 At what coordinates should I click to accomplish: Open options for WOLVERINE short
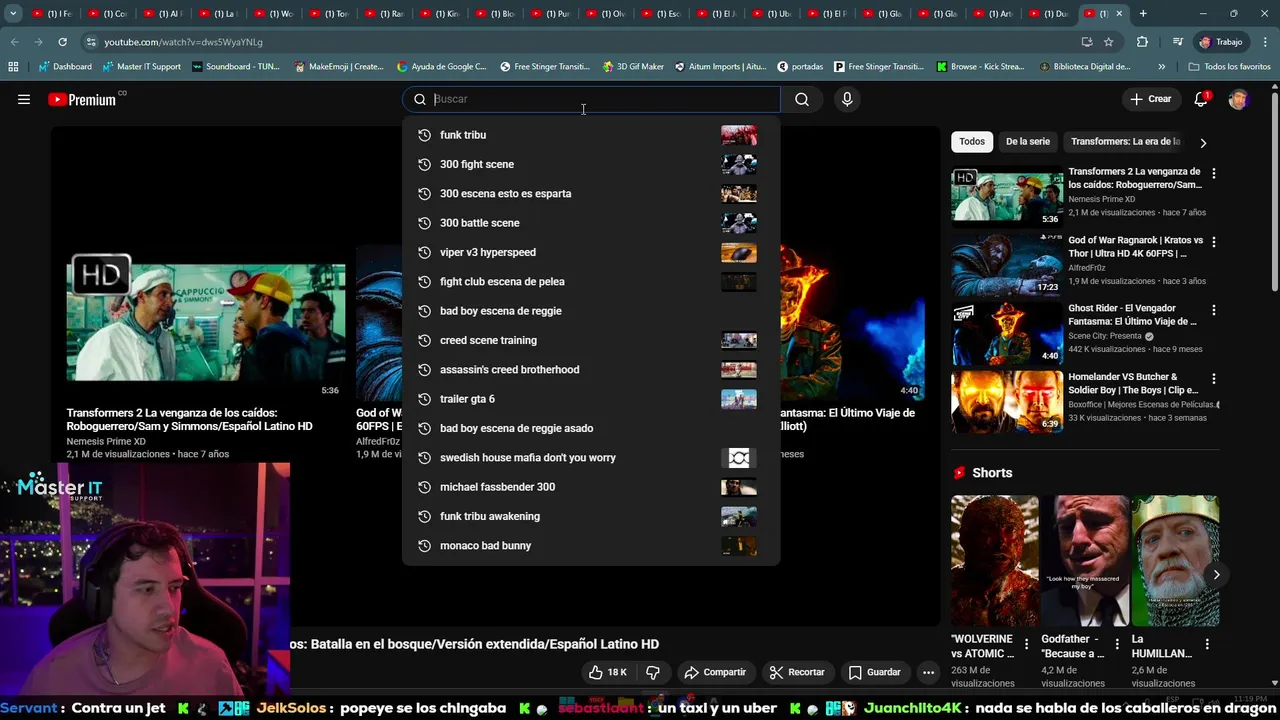click(1026, 644)
